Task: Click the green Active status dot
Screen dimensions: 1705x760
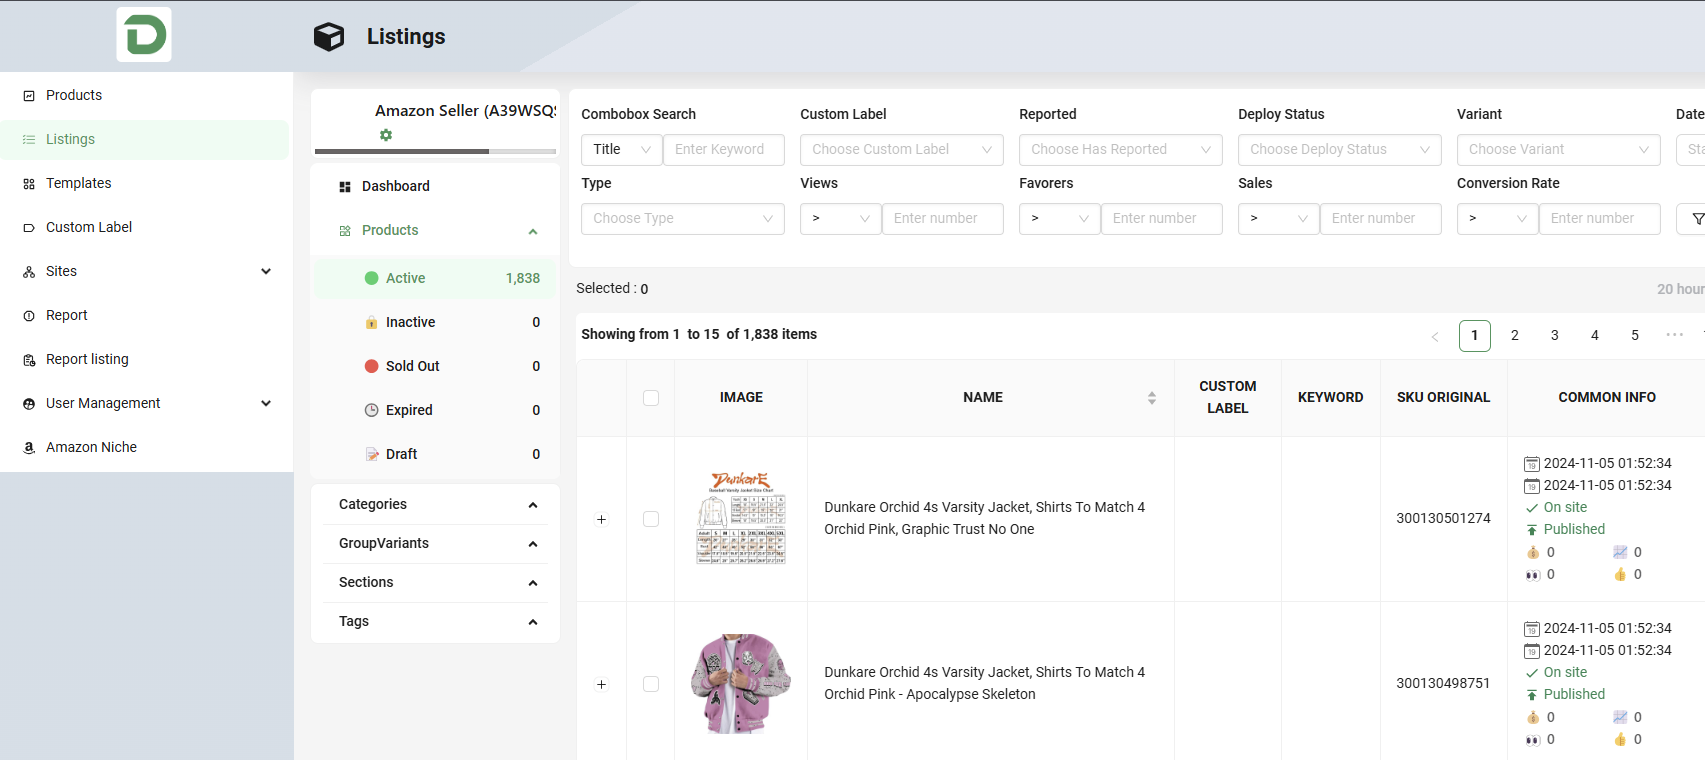Action: [x=371, y=278]
